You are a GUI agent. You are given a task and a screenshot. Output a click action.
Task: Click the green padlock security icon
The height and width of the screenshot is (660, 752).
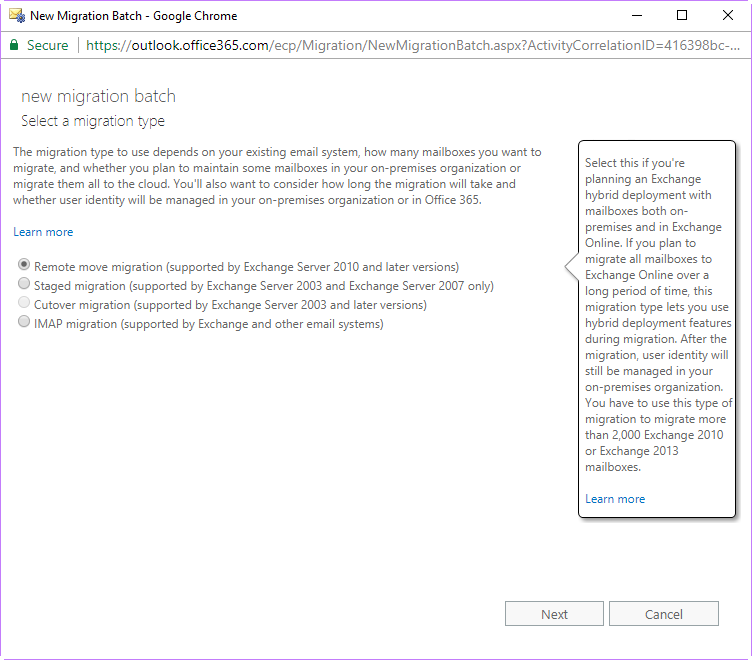click(x=14, y=45)
